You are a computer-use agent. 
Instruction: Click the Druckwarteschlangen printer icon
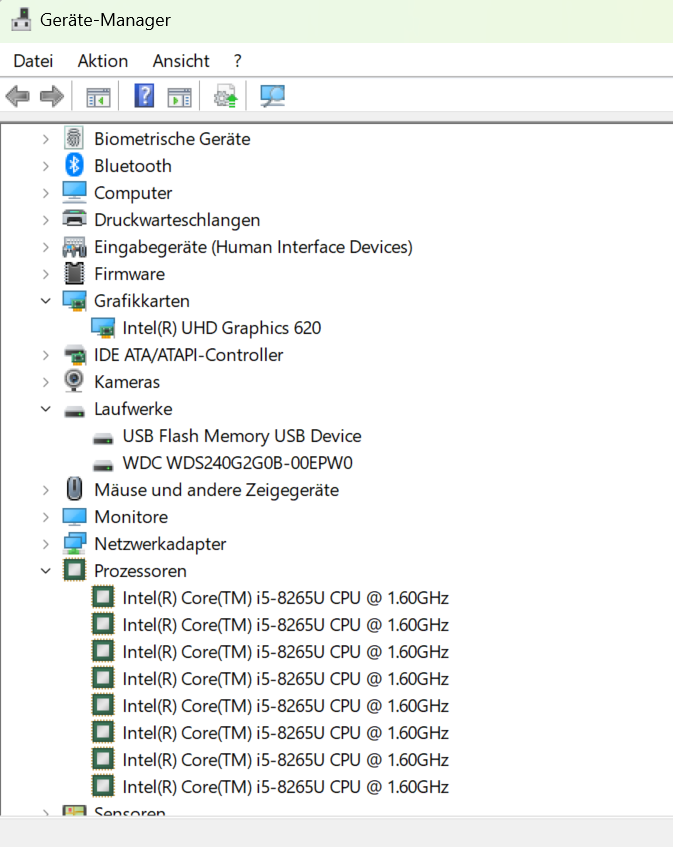(x=74, y=219)
